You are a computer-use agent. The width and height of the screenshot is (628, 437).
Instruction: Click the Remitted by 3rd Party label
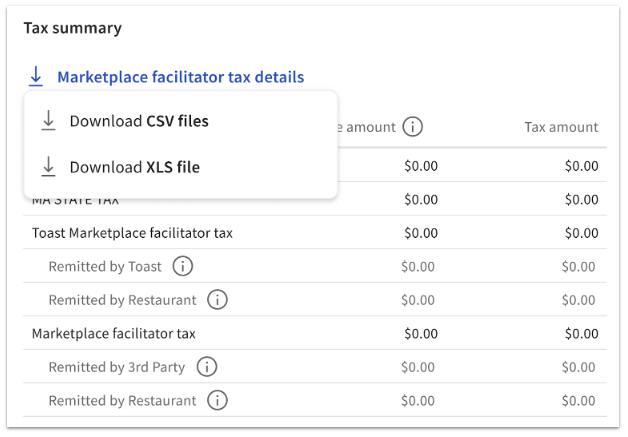pyautogui.click(x=116, y=367)
